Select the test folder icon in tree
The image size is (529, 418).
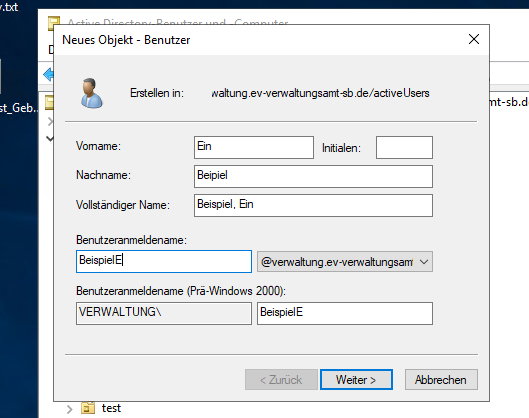point(88,408)
